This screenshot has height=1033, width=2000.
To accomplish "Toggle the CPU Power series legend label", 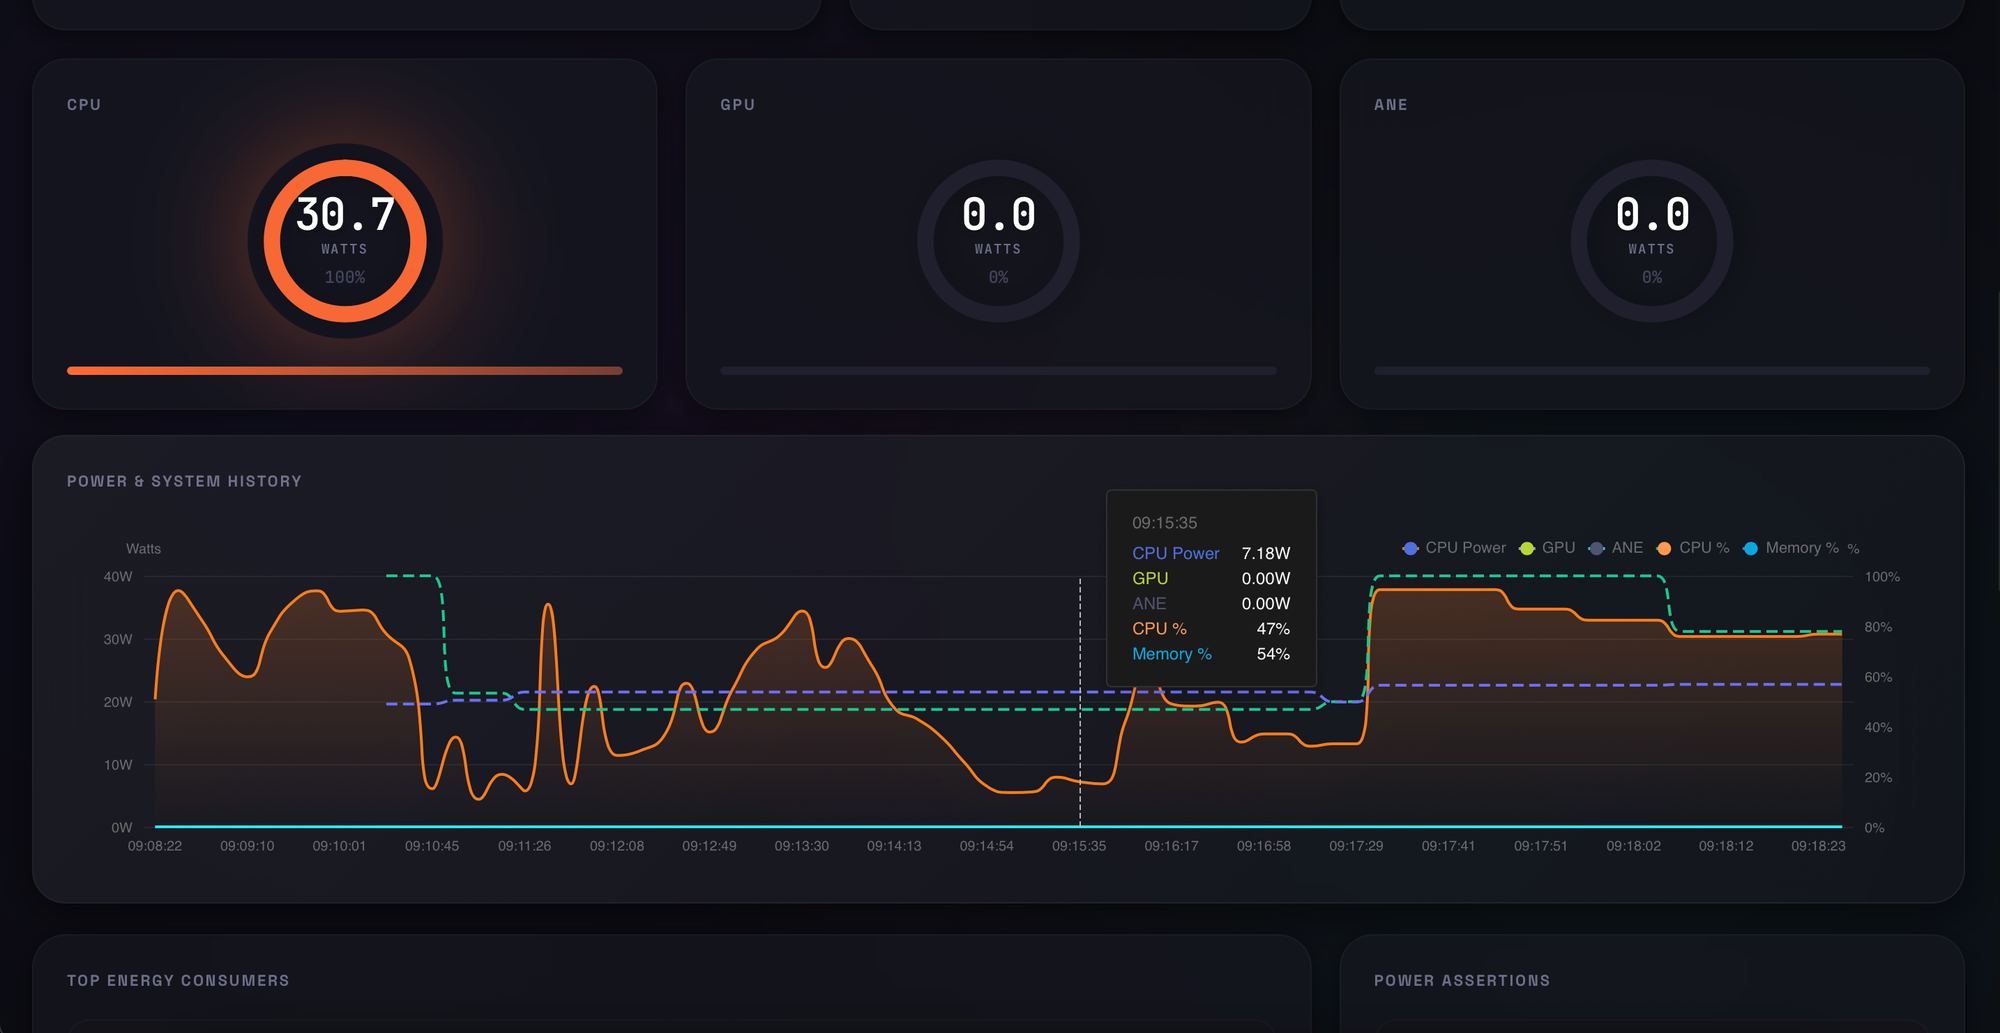I will pyautogui.click(x=1465, y=548).
